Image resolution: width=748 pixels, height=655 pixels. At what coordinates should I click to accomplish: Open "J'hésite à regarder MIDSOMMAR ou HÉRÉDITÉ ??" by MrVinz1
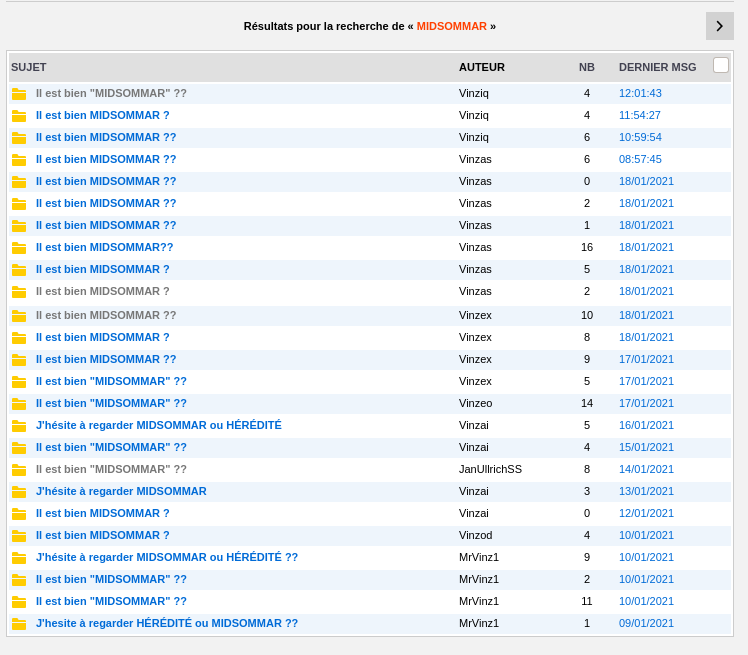pyautogui.click(x=167, y=557)
